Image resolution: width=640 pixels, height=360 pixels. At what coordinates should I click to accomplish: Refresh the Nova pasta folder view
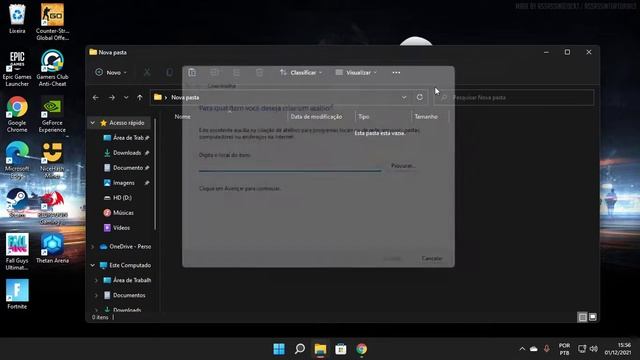[420, 97]
